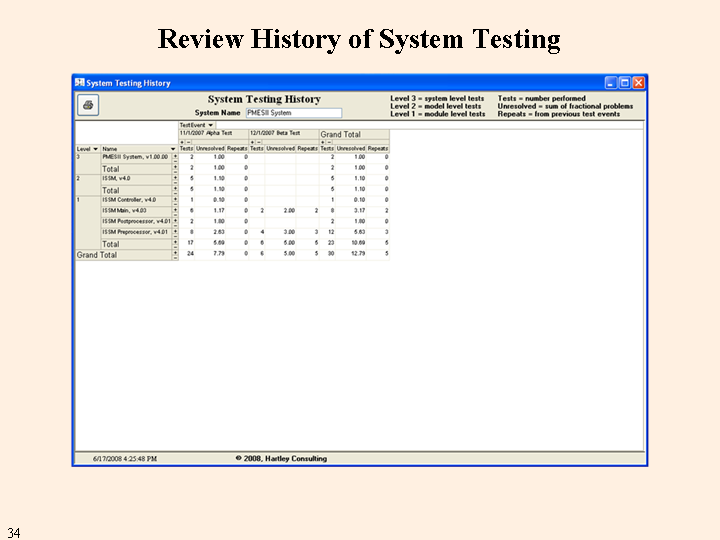Select the ISSM Main, v4.03 row label
The height and width of the screenshot is (540, 720).
pyautogui.click(x=136, y=211)
